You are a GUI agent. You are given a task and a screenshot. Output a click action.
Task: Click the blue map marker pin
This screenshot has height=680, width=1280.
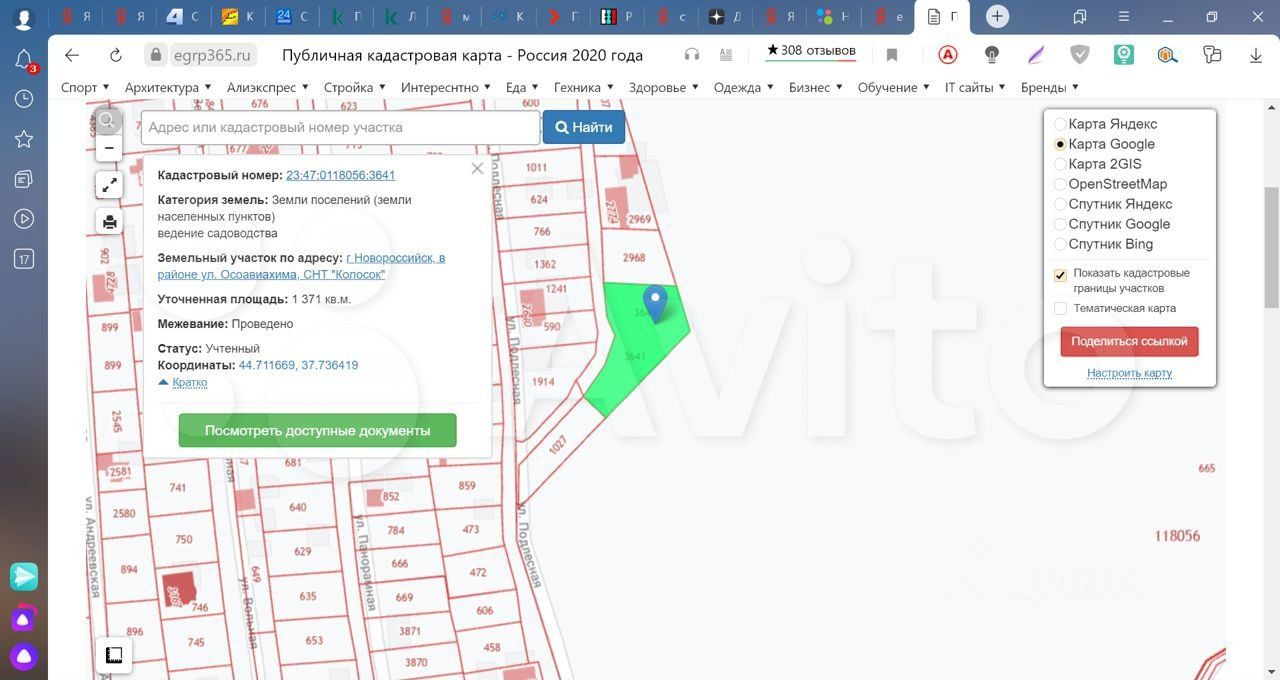pyautogui.click(x=655, y=303)
